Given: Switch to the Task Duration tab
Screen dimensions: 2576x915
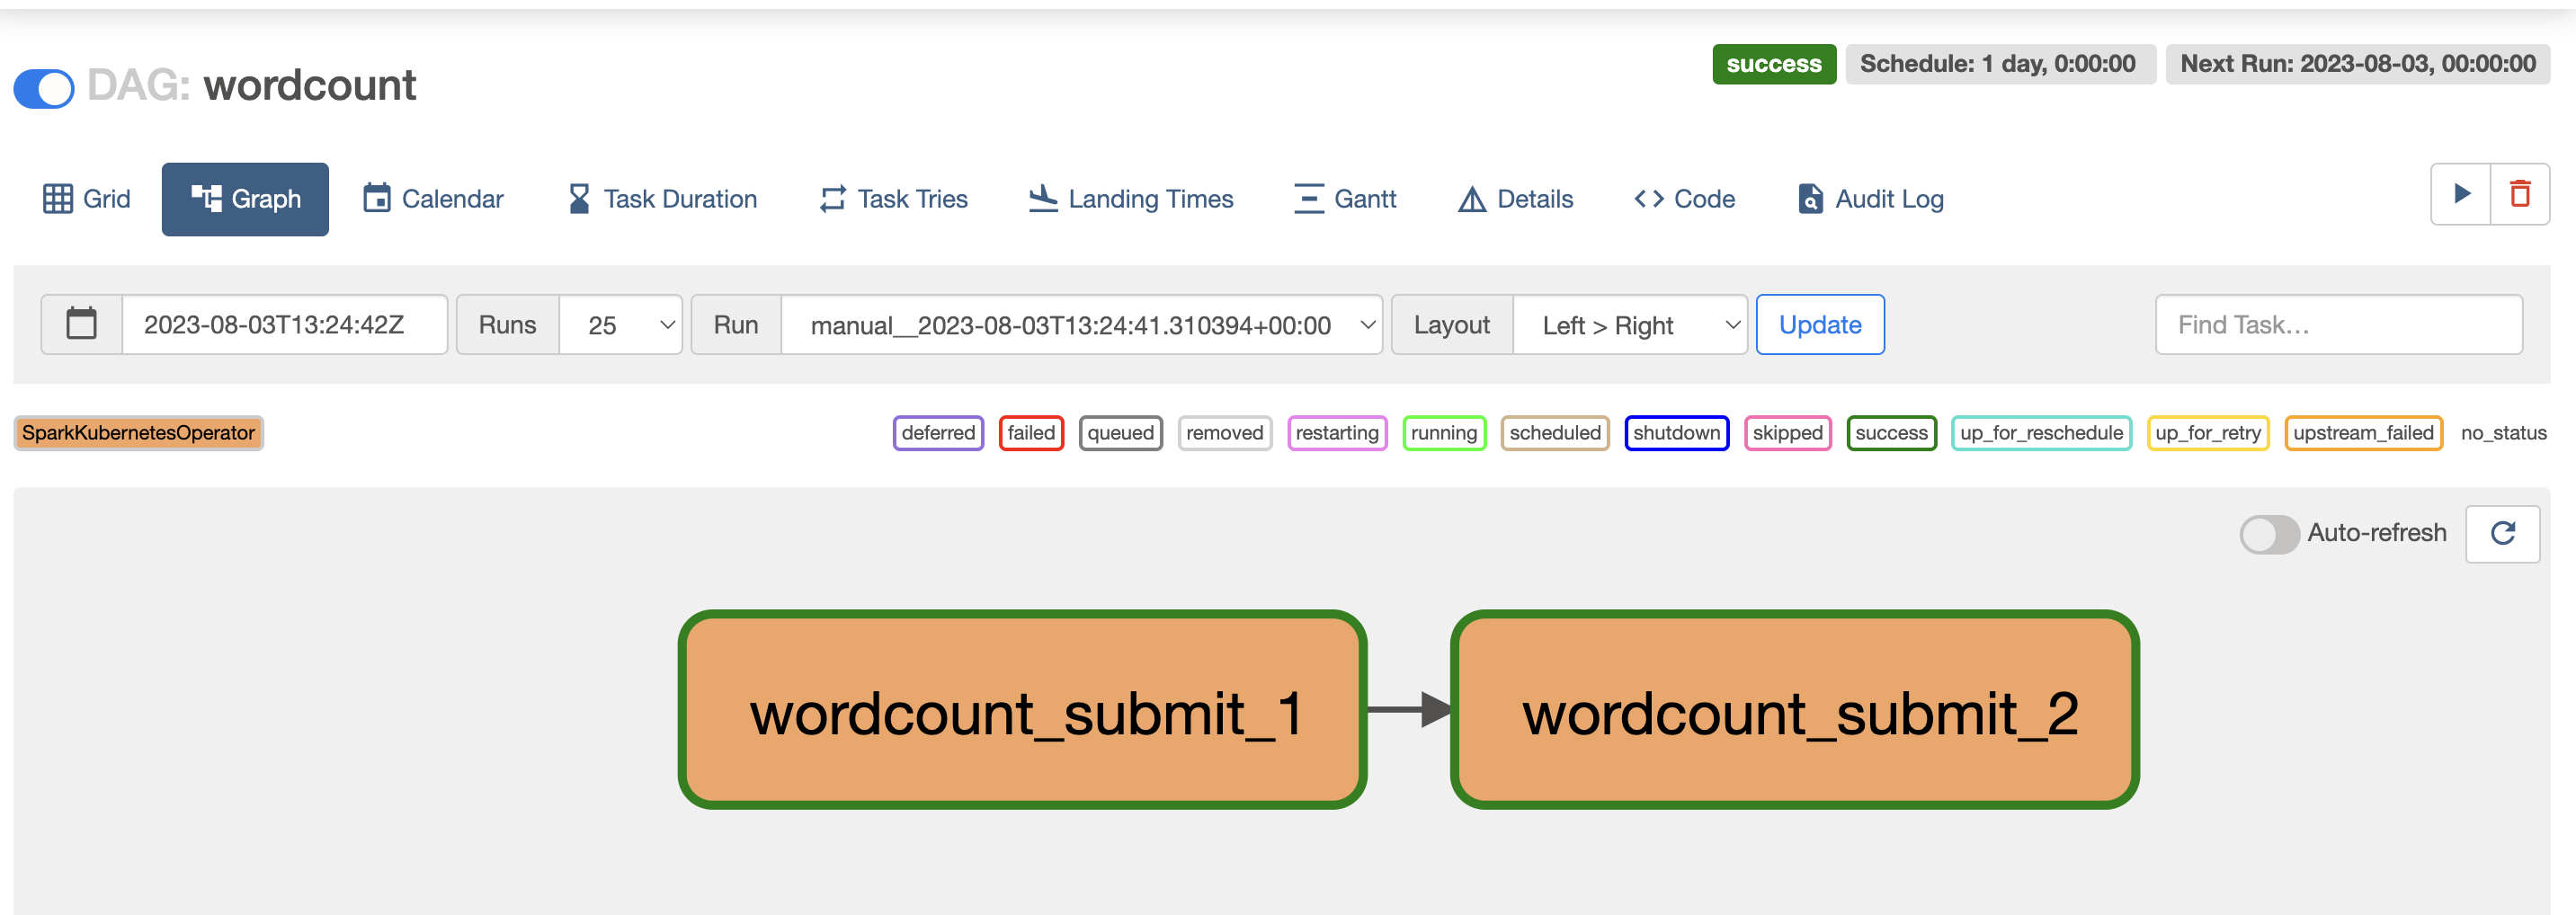Looking at the screenshot, I should [662, 199].
